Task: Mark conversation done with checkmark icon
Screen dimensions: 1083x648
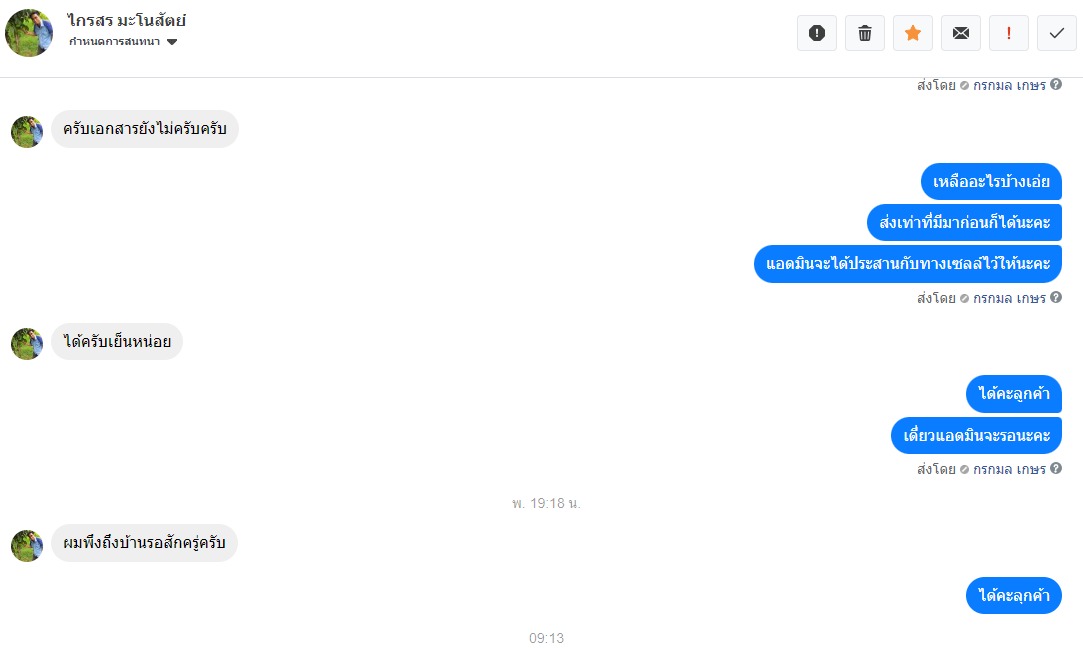Action: click(1057, 33)
